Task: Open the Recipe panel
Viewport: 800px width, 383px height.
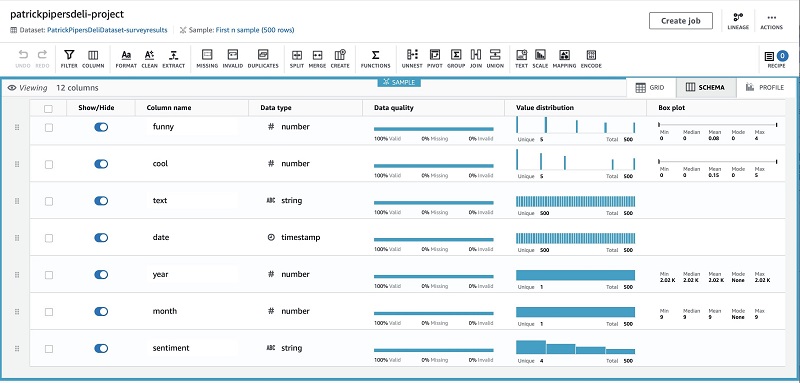Action: tap(776, 59)
